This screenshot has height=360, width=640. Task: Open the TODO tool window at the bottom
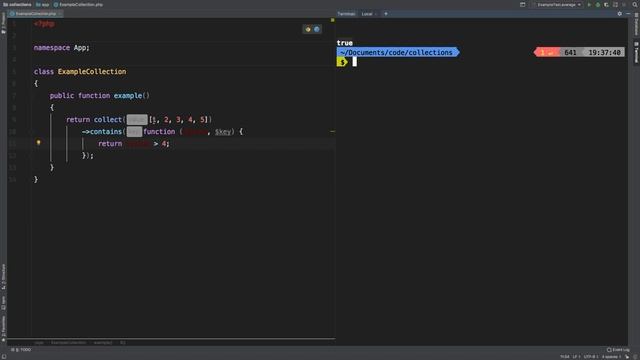[x=21, y=350]
